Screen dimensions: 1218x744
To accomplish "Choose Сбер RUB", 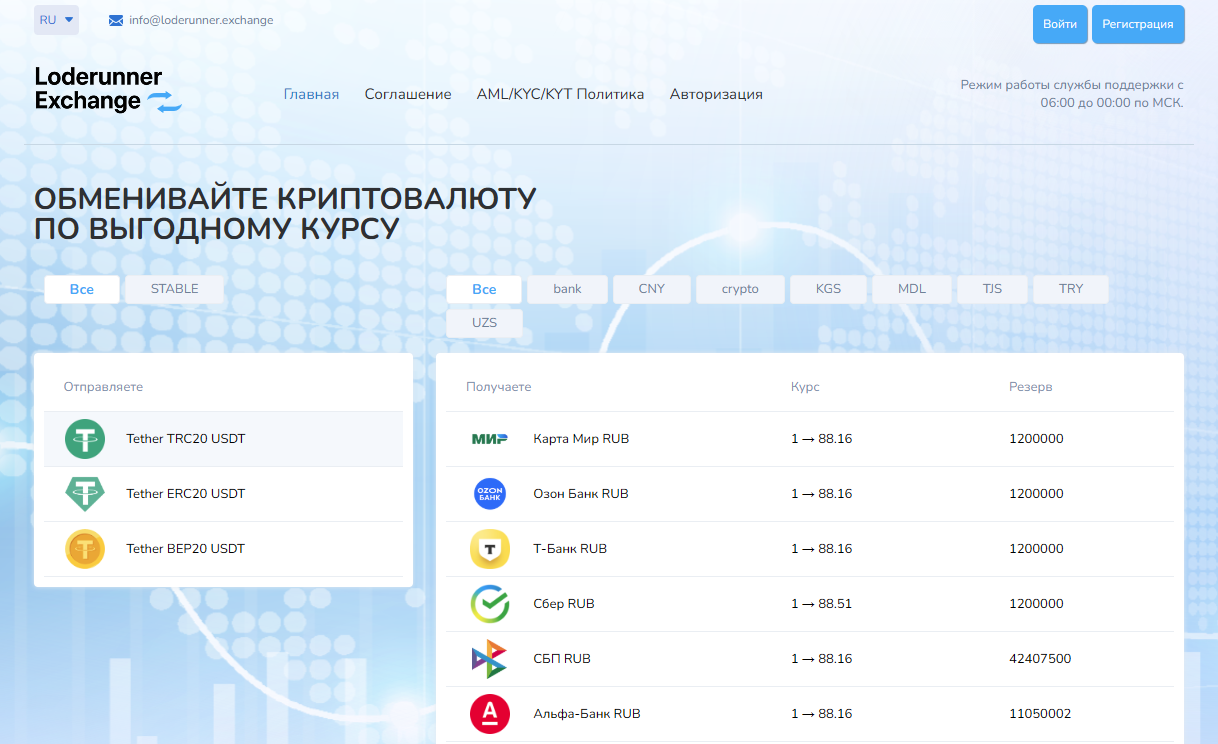I will (564, 604).
